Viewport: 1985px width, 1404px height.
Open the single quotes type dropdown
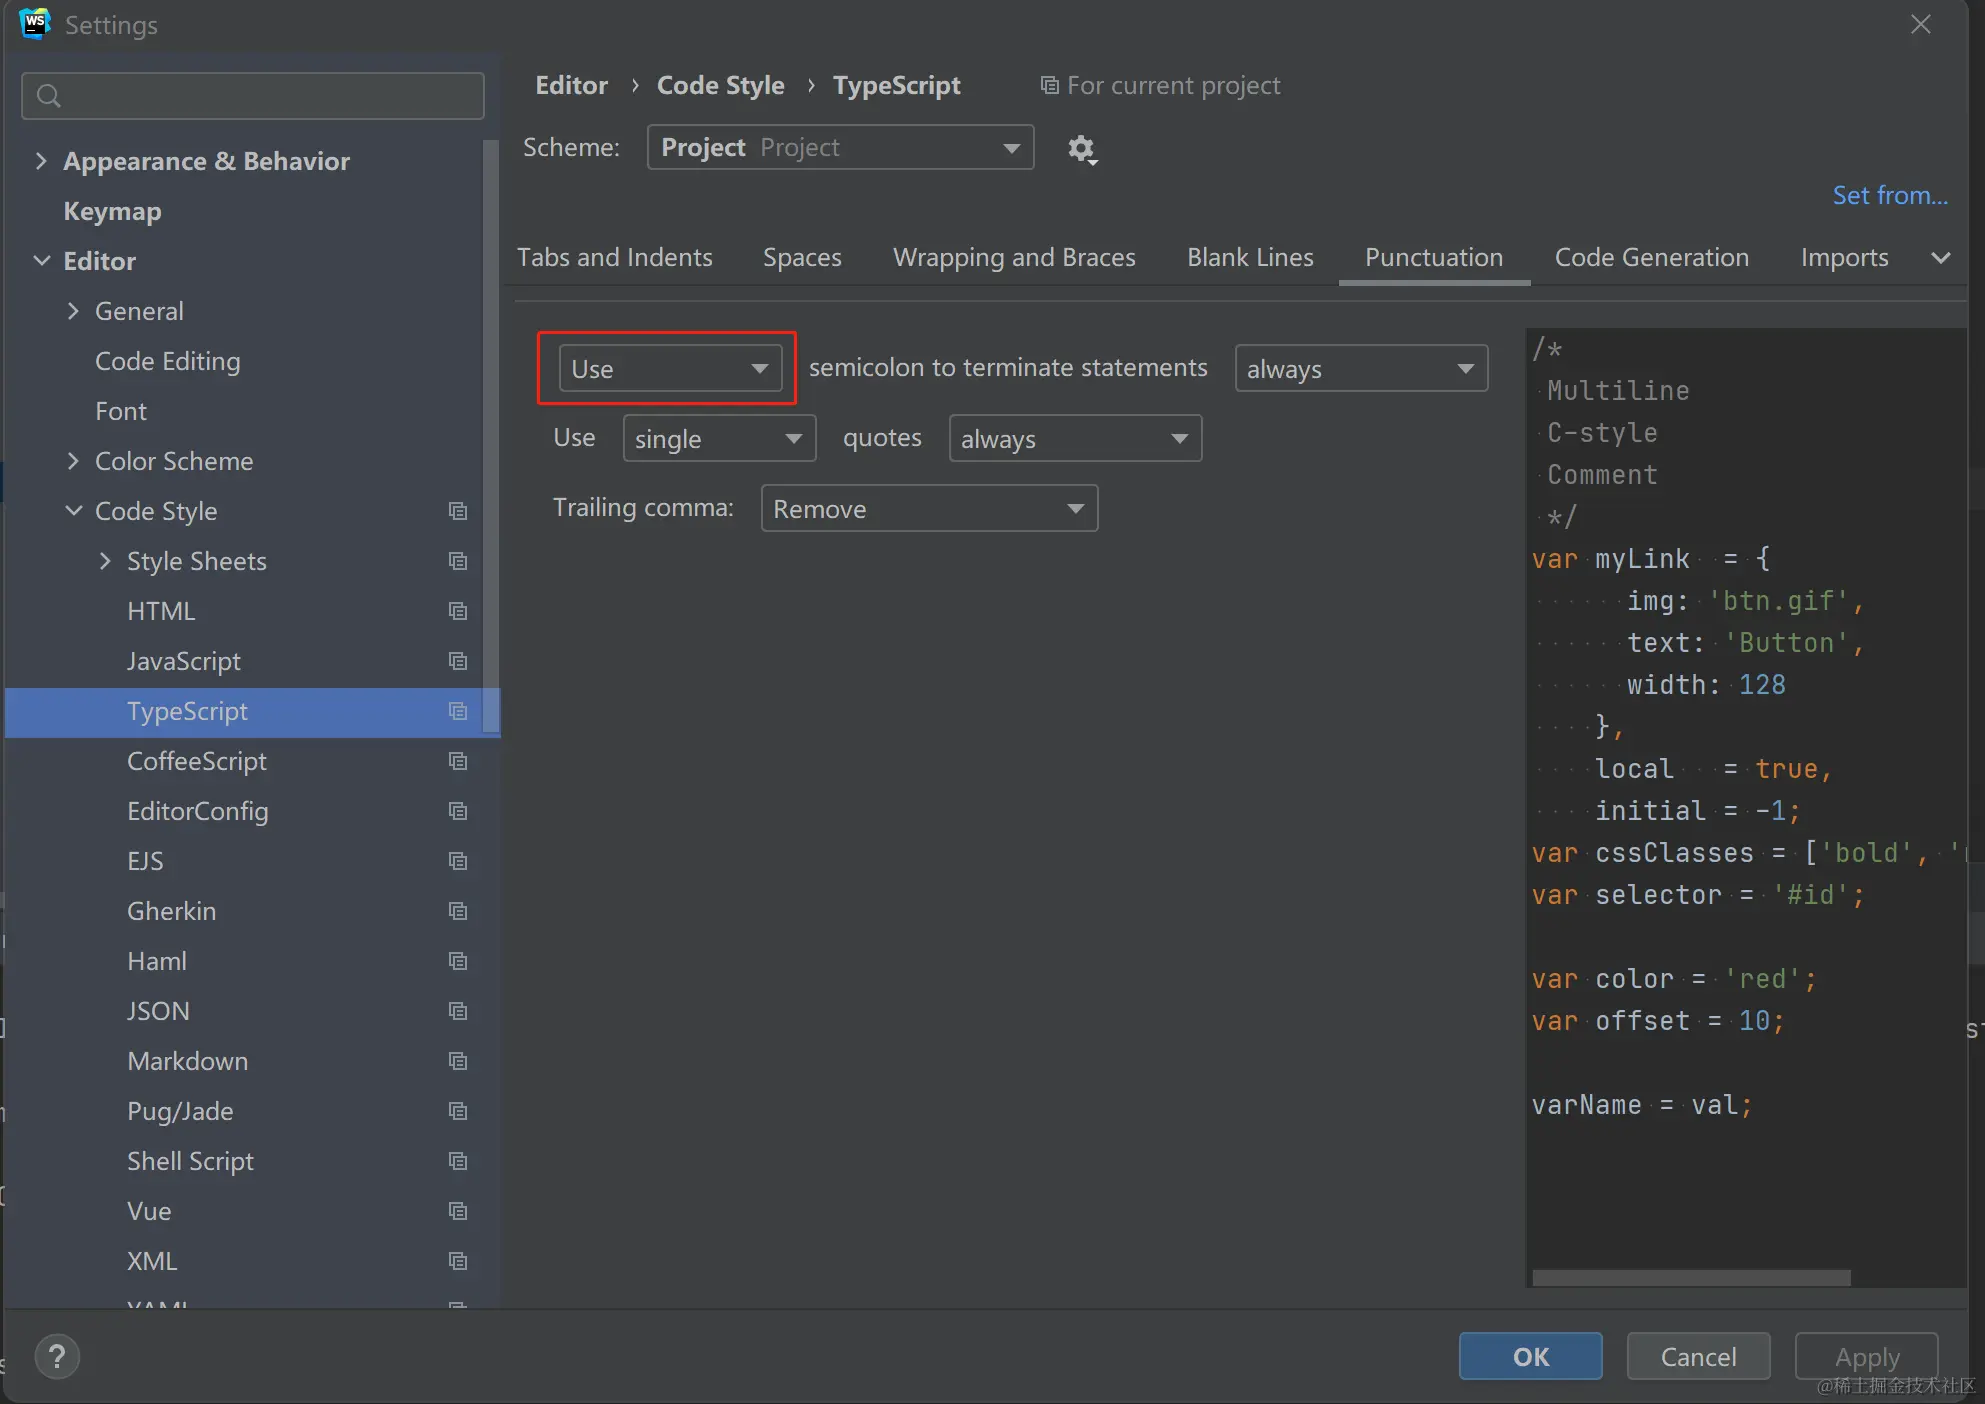click(718, 438)
